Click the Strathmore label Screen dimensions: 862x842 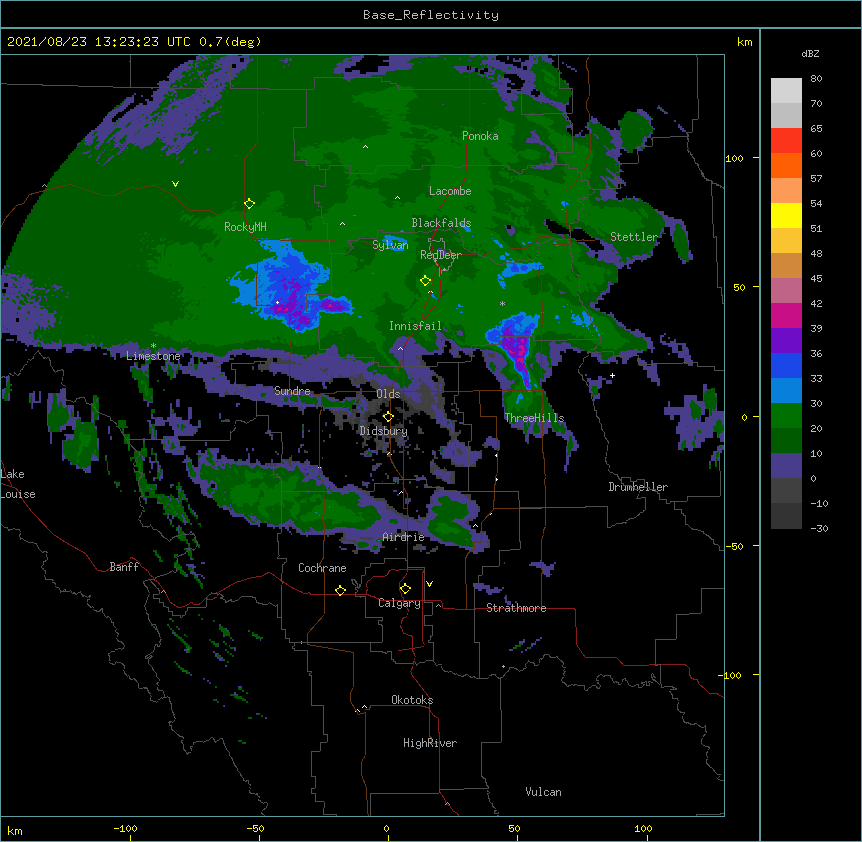[516, 608]
